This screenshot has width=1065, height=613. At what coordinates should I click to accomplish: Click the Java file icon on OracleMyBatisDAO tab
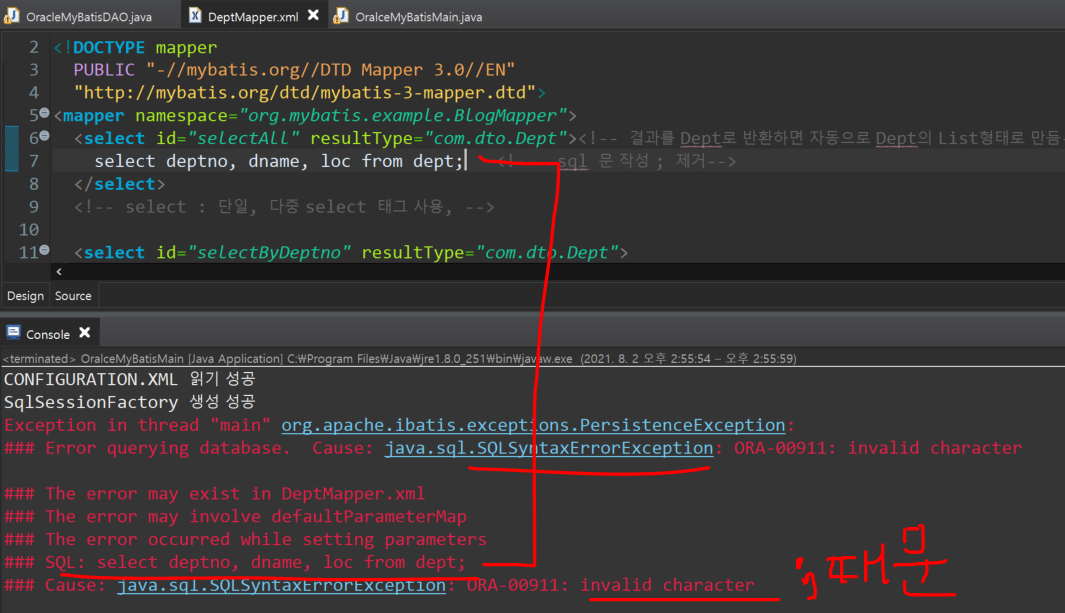[x=12, y=16]
